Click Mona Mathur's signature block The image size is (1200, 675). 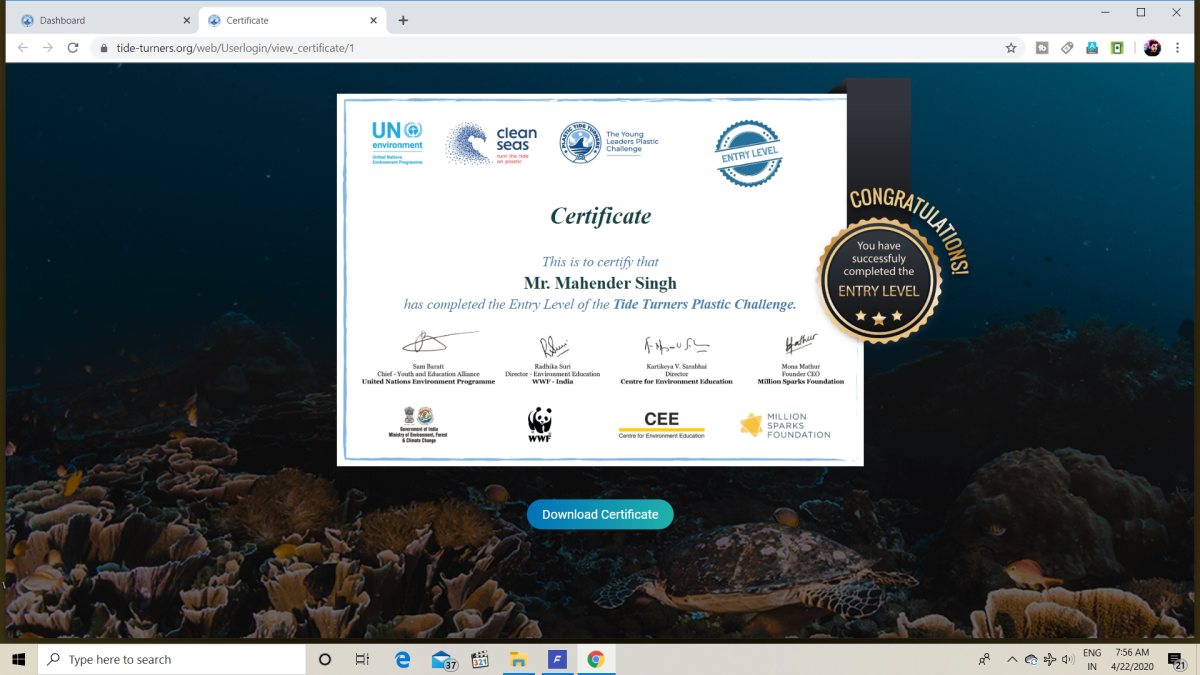(800, 359)
